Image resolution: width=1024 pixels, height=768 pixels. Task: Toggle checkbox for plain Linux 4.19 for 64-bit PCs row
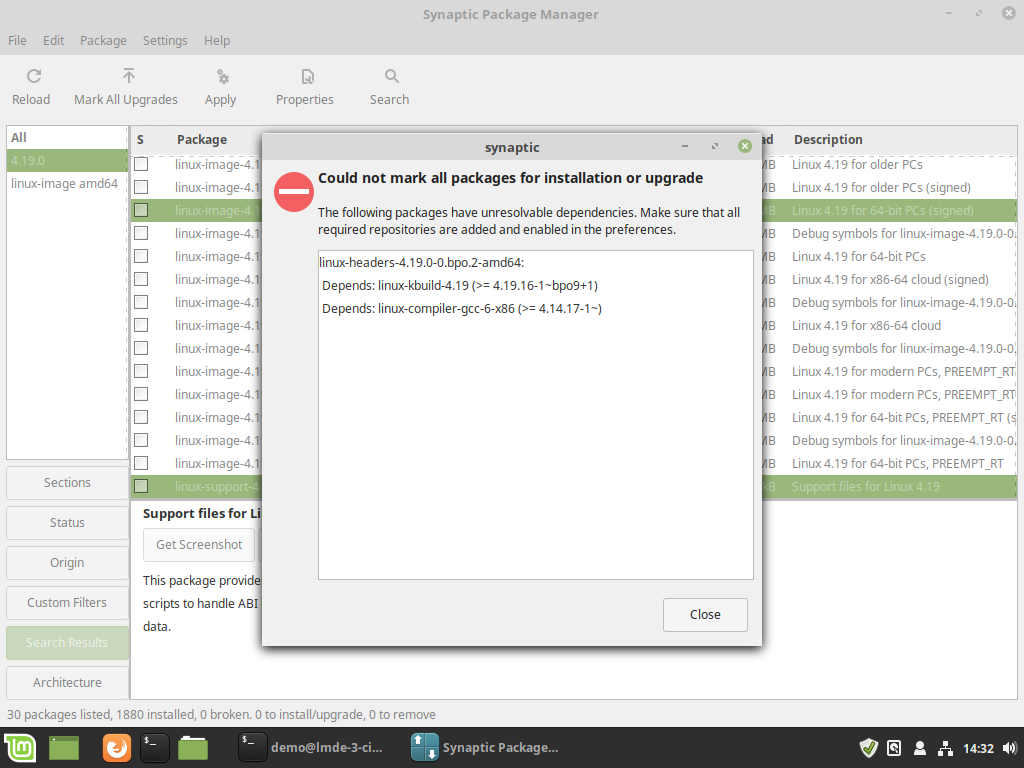tap(141, 256)
